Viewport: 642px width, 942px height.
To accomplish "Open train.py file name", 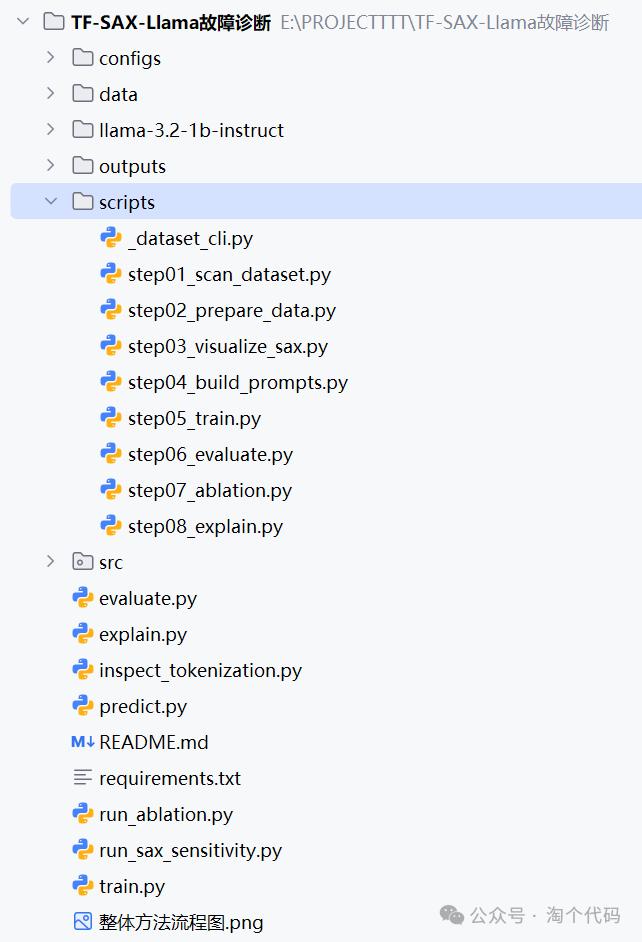I will pos(132,887).
